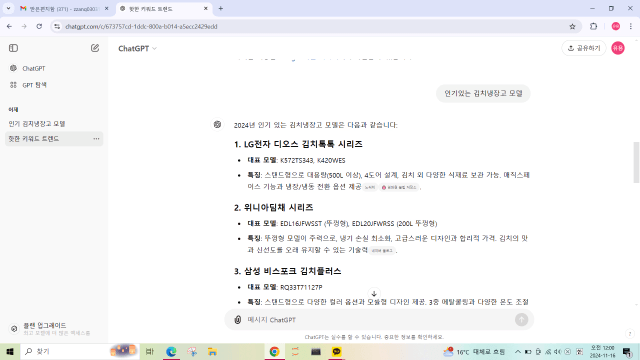
Task: Focus the 메시지 ChatGPT input field
Action: 378,320
